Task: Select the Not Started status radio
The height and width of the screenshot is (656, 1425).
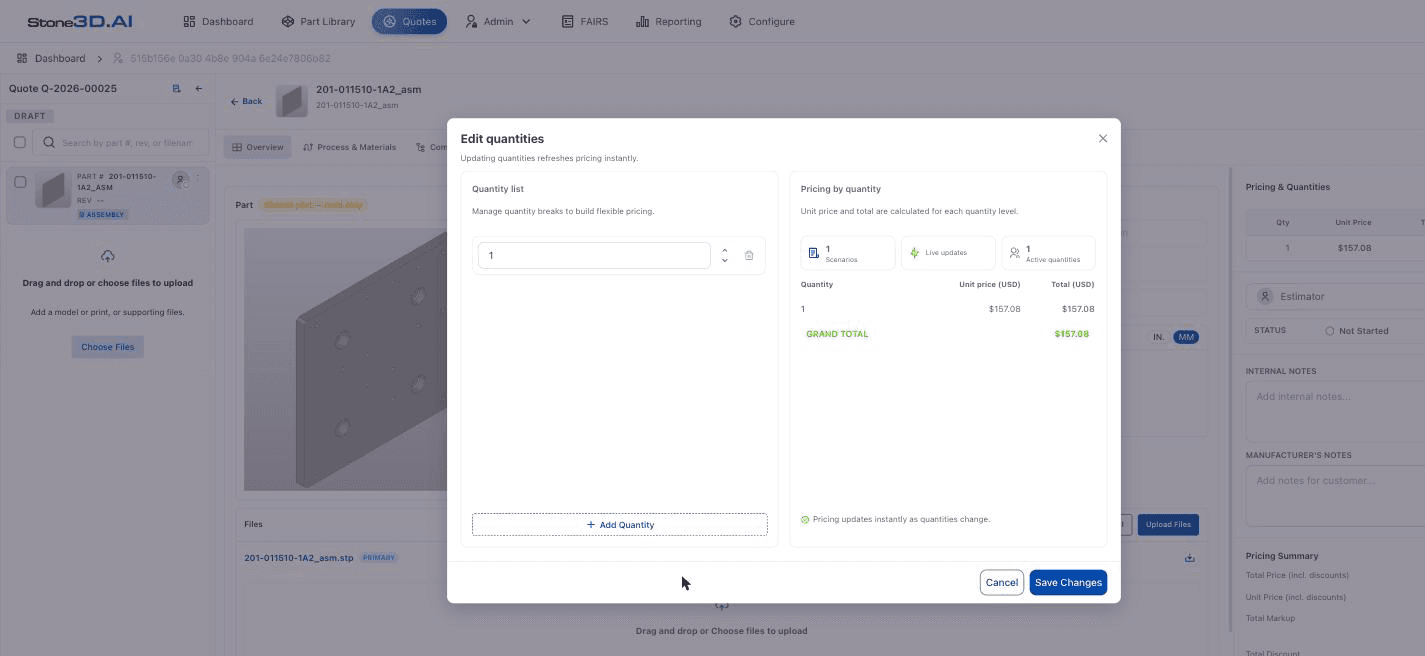Action: 1330,331
